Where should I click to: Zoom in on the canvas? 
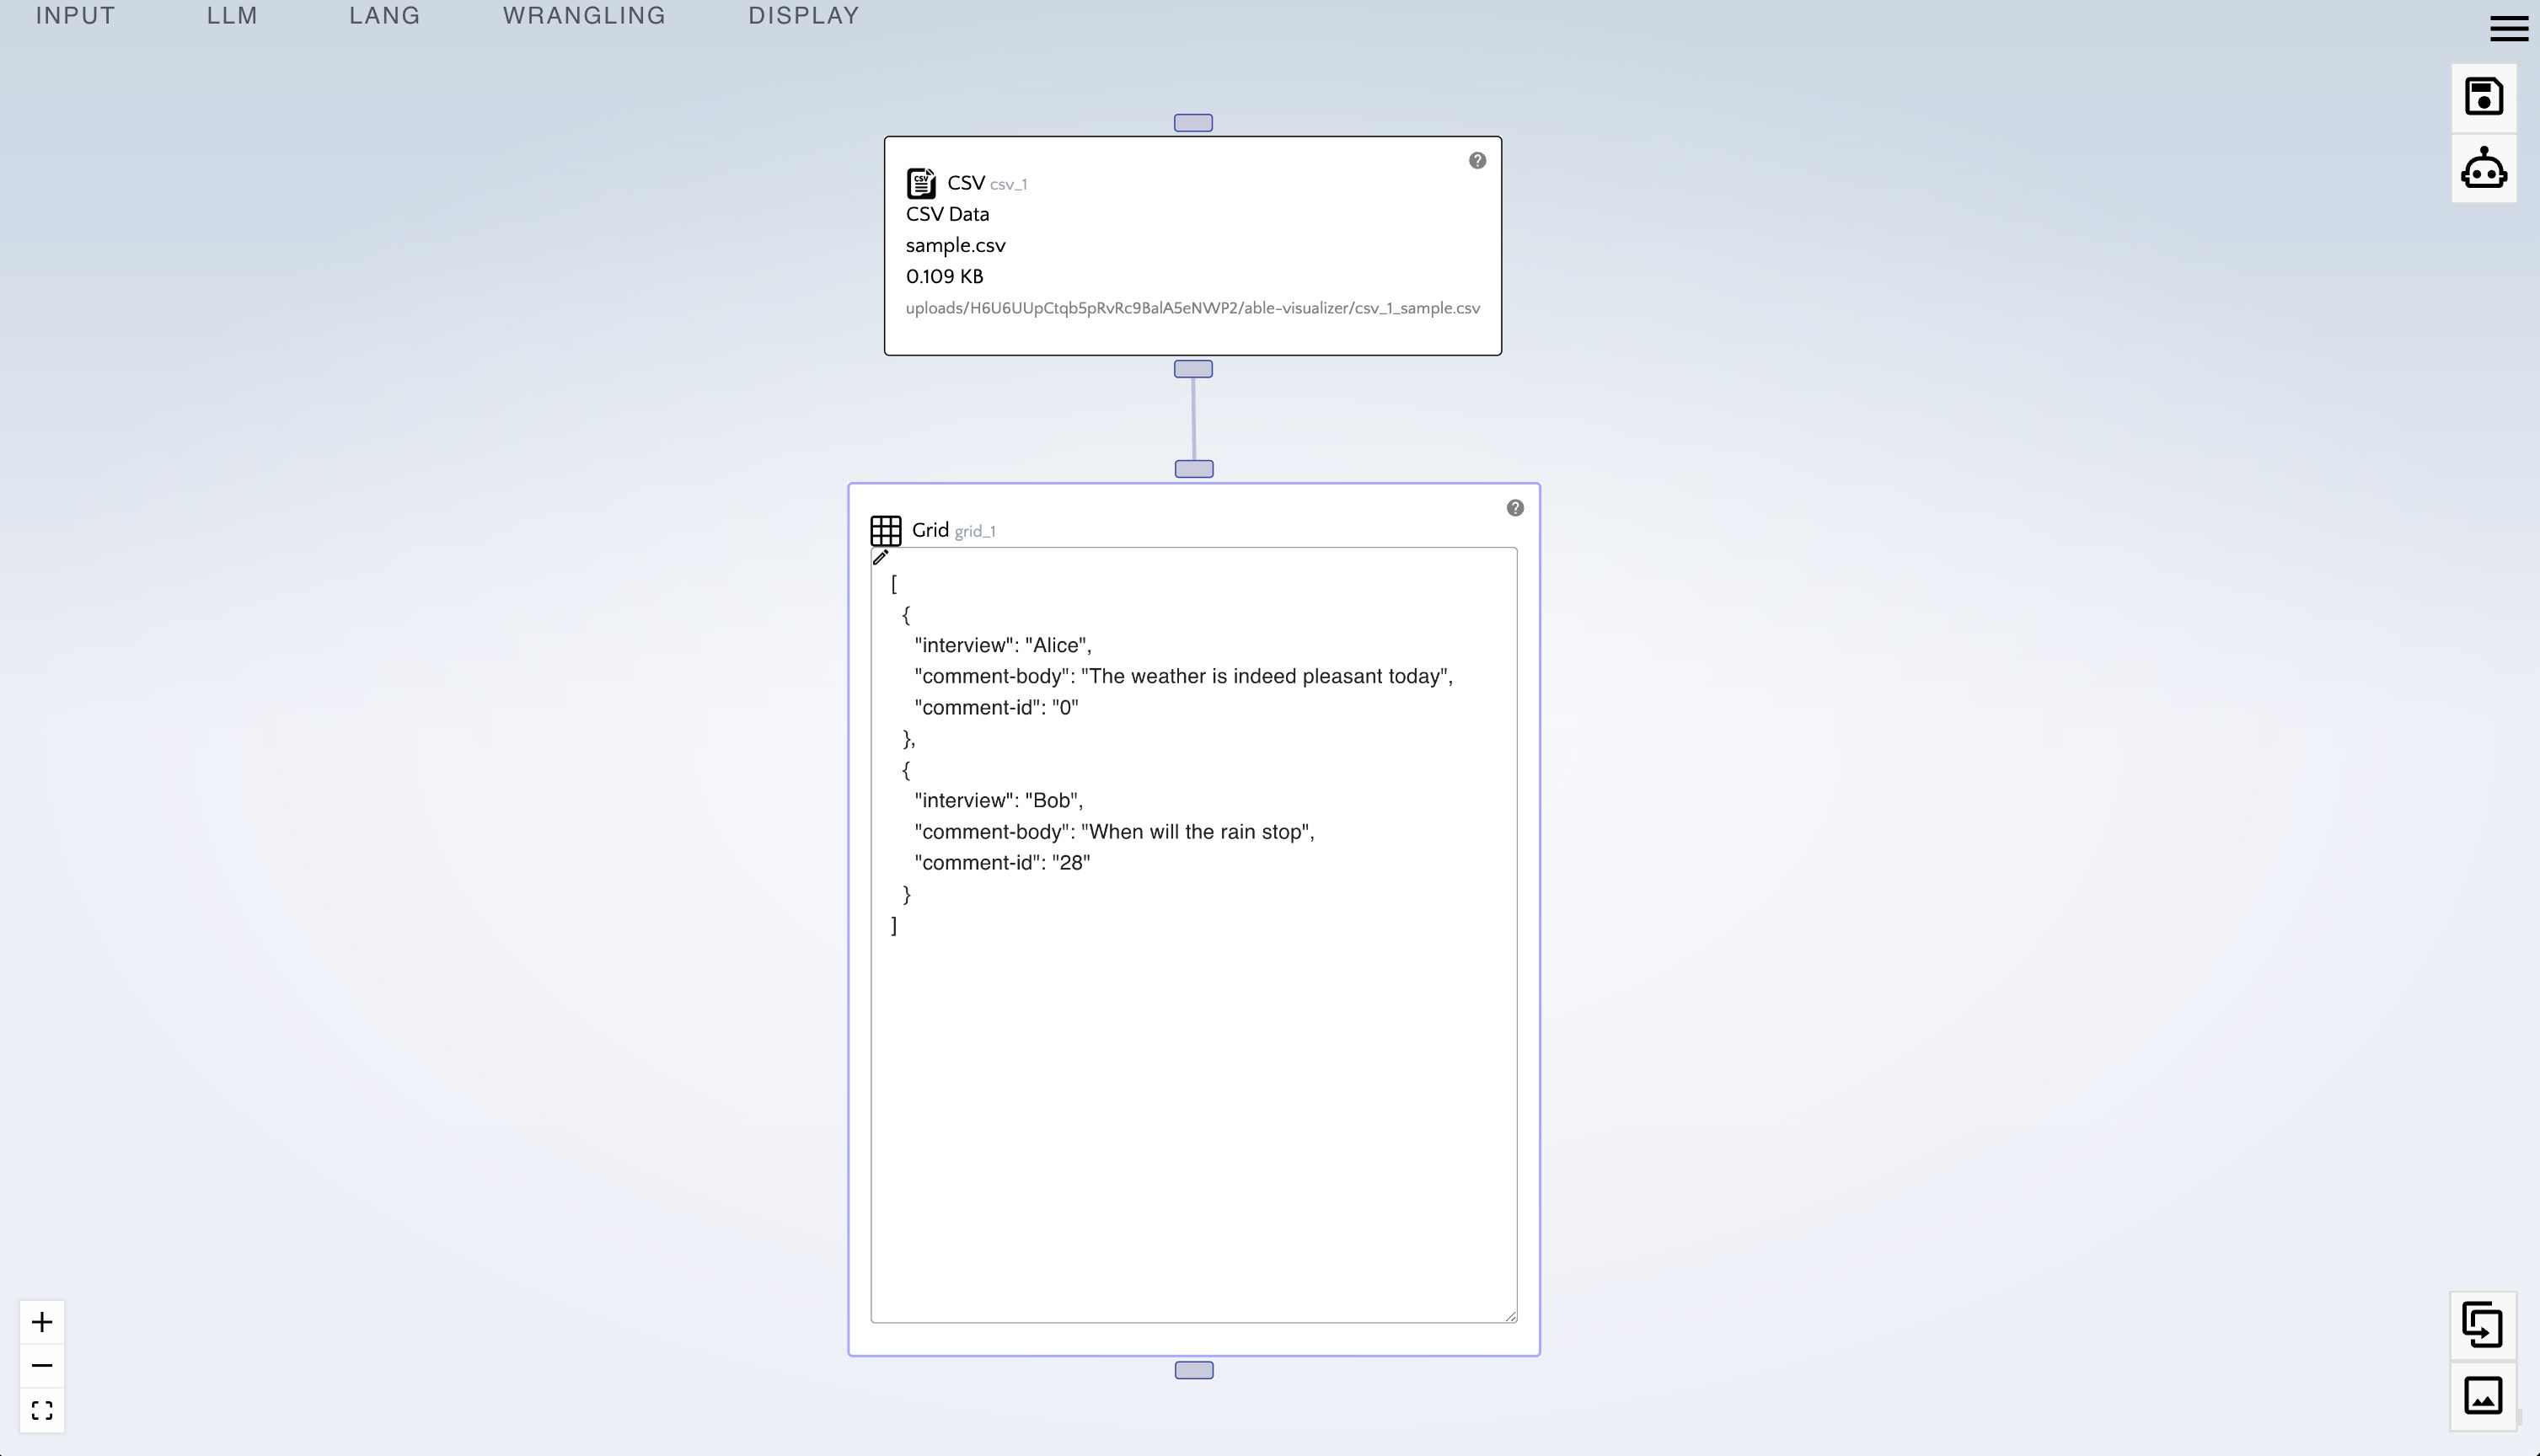point(42,1322)
